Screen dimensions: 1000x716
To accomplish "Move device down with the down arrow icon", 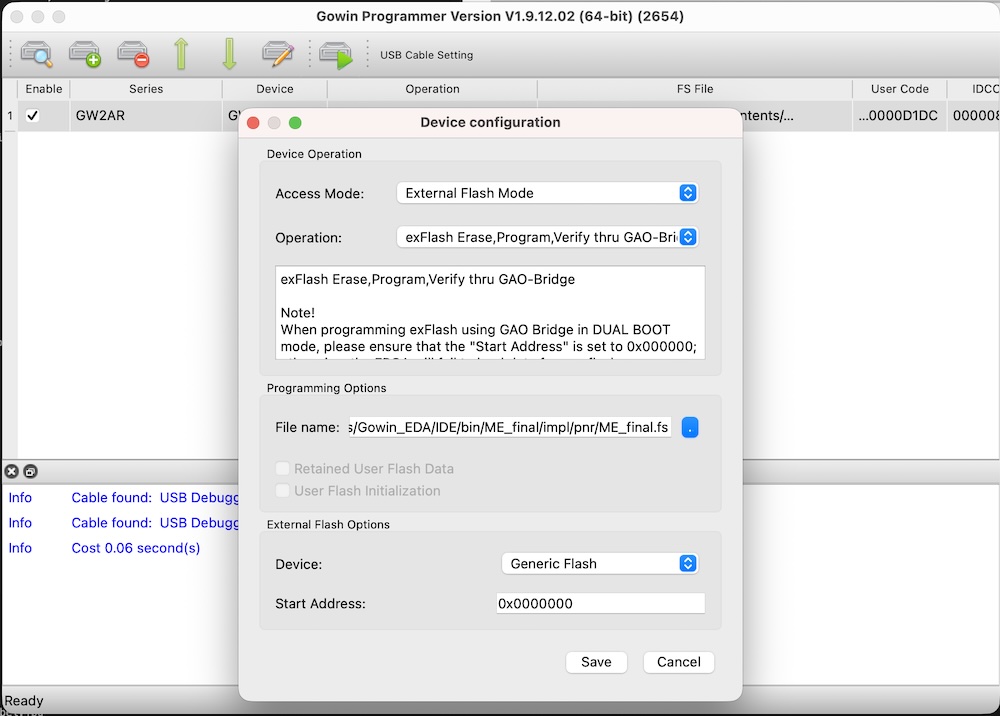I will [x=229, y=54].
